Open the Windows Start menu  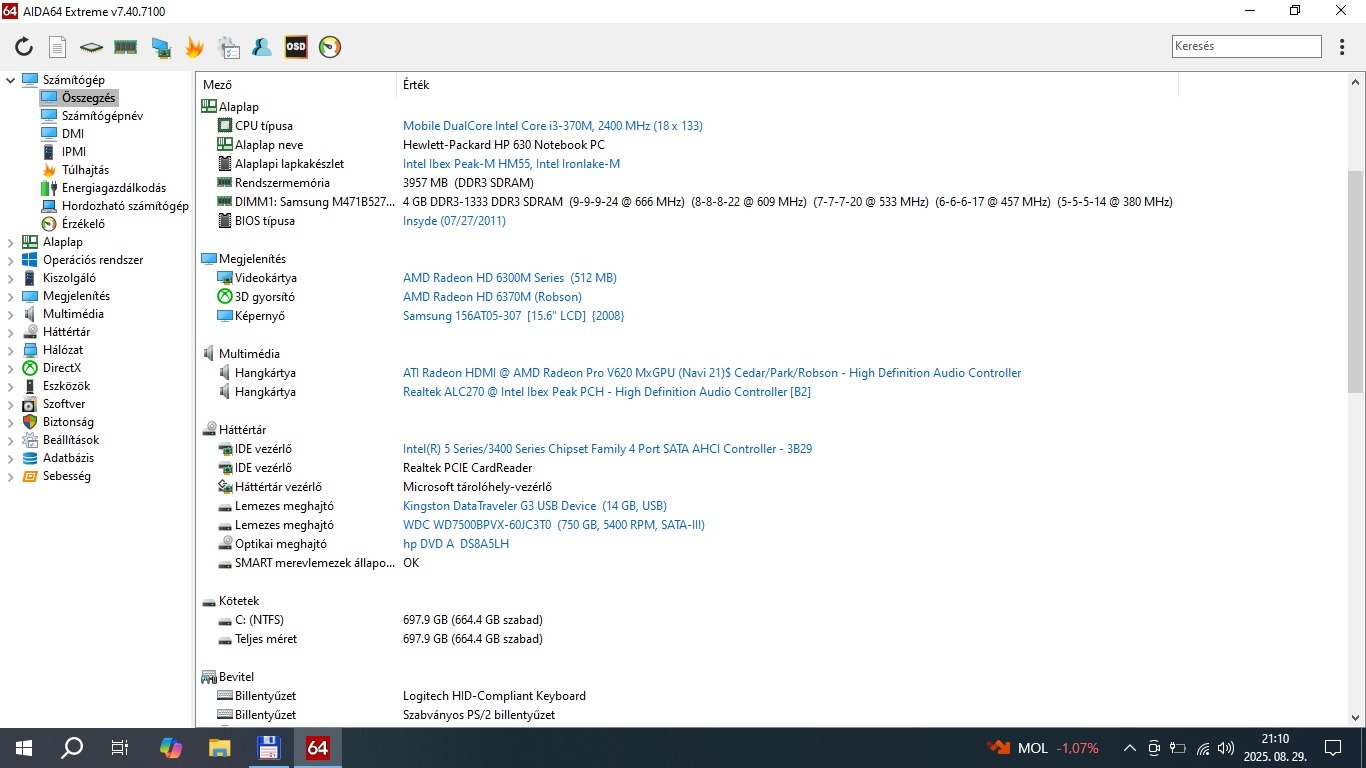click(23, 747)
